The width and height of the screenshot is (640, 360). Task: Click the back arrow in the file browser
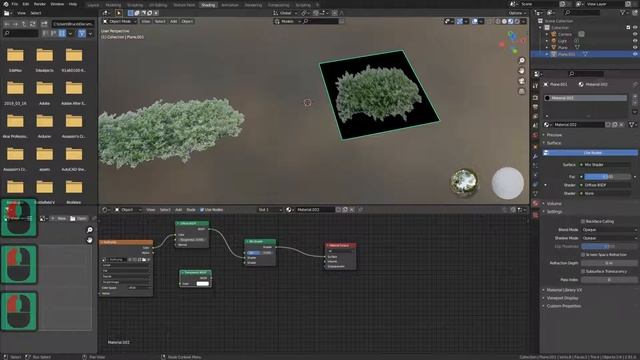[x=7, y=24]
